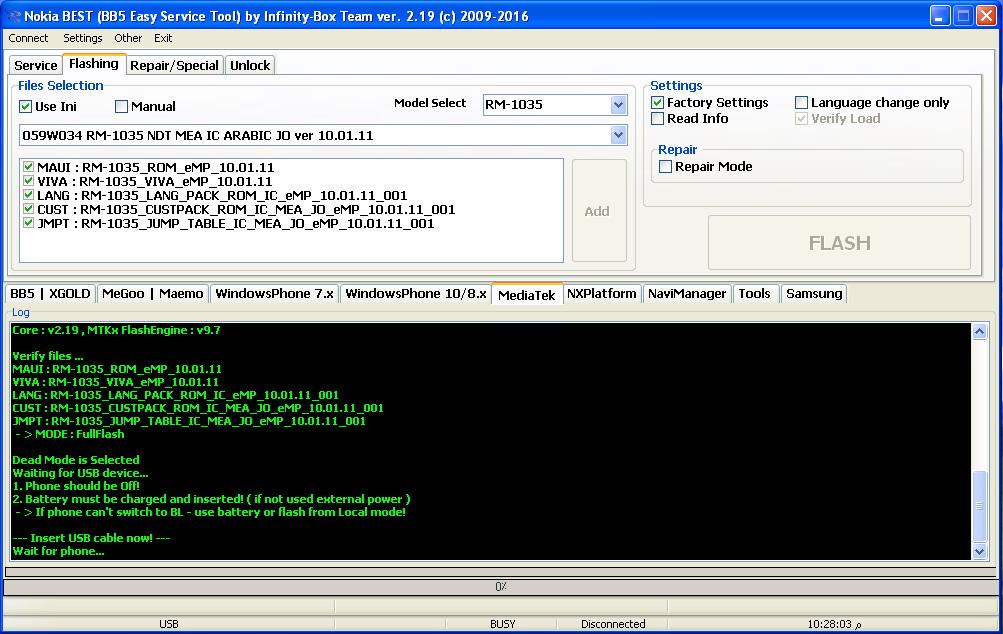Uncheck the MAUI file checkbox
Screen dimensions: 1003x634
pyautogui.click(x=28, y=167)
